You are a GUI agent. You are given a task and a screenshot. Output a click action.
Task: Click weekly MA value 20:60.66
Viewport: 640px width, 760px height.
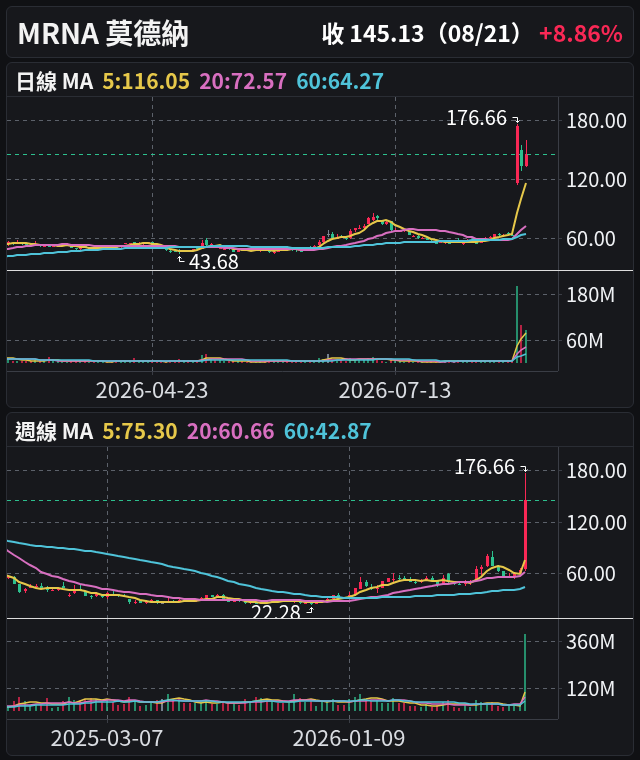231,431
